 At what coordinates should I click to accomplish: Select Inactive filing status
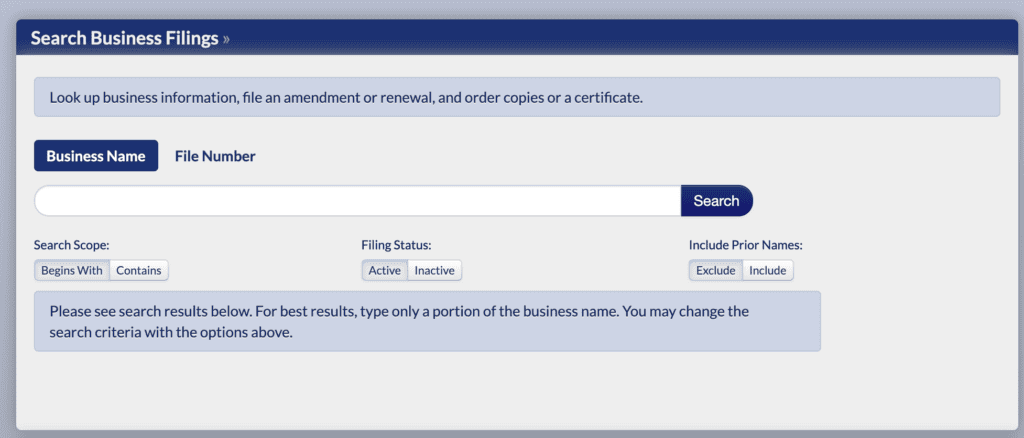[434, 270]
